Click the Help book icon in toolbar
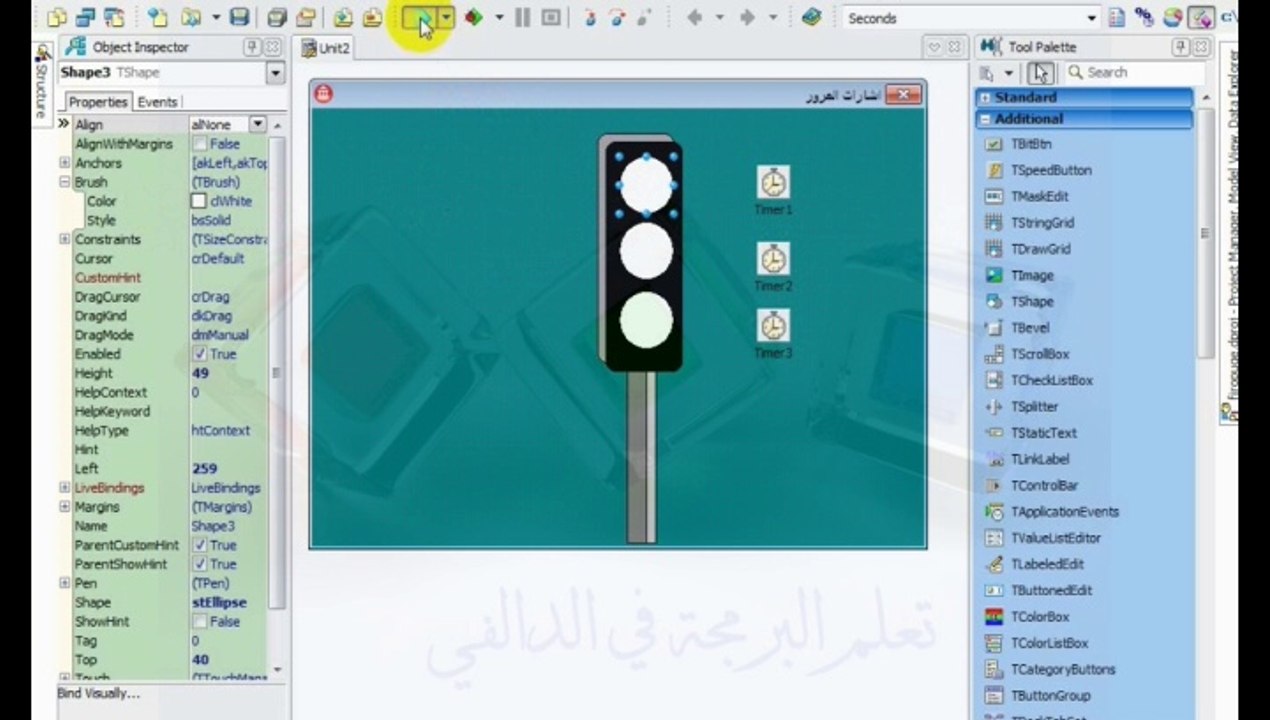This screenshot has height=720, width=1270. click(x=811, y=17)
